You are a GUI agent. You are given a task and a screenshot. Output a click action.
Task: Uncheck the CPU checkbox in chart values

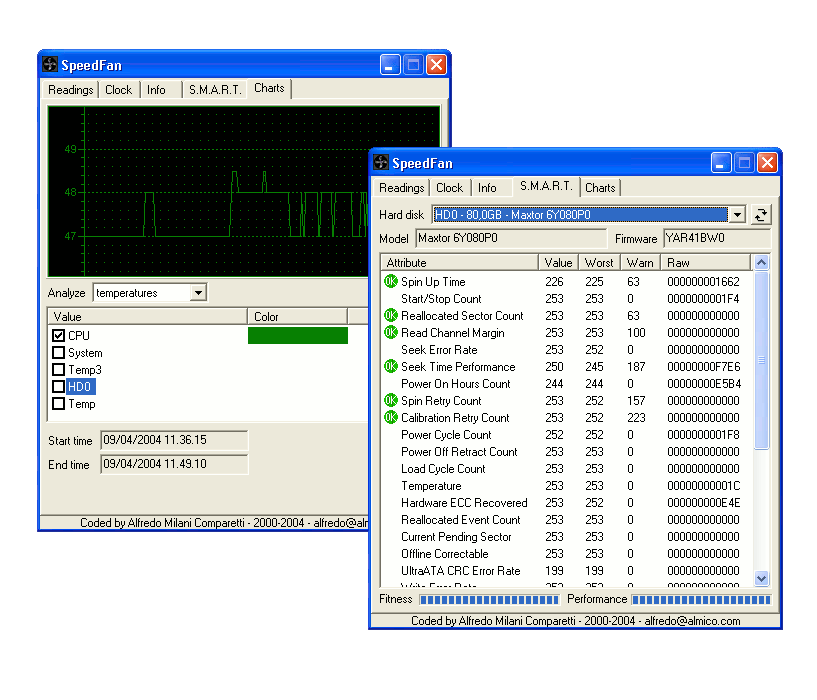(x=58, y=335)
